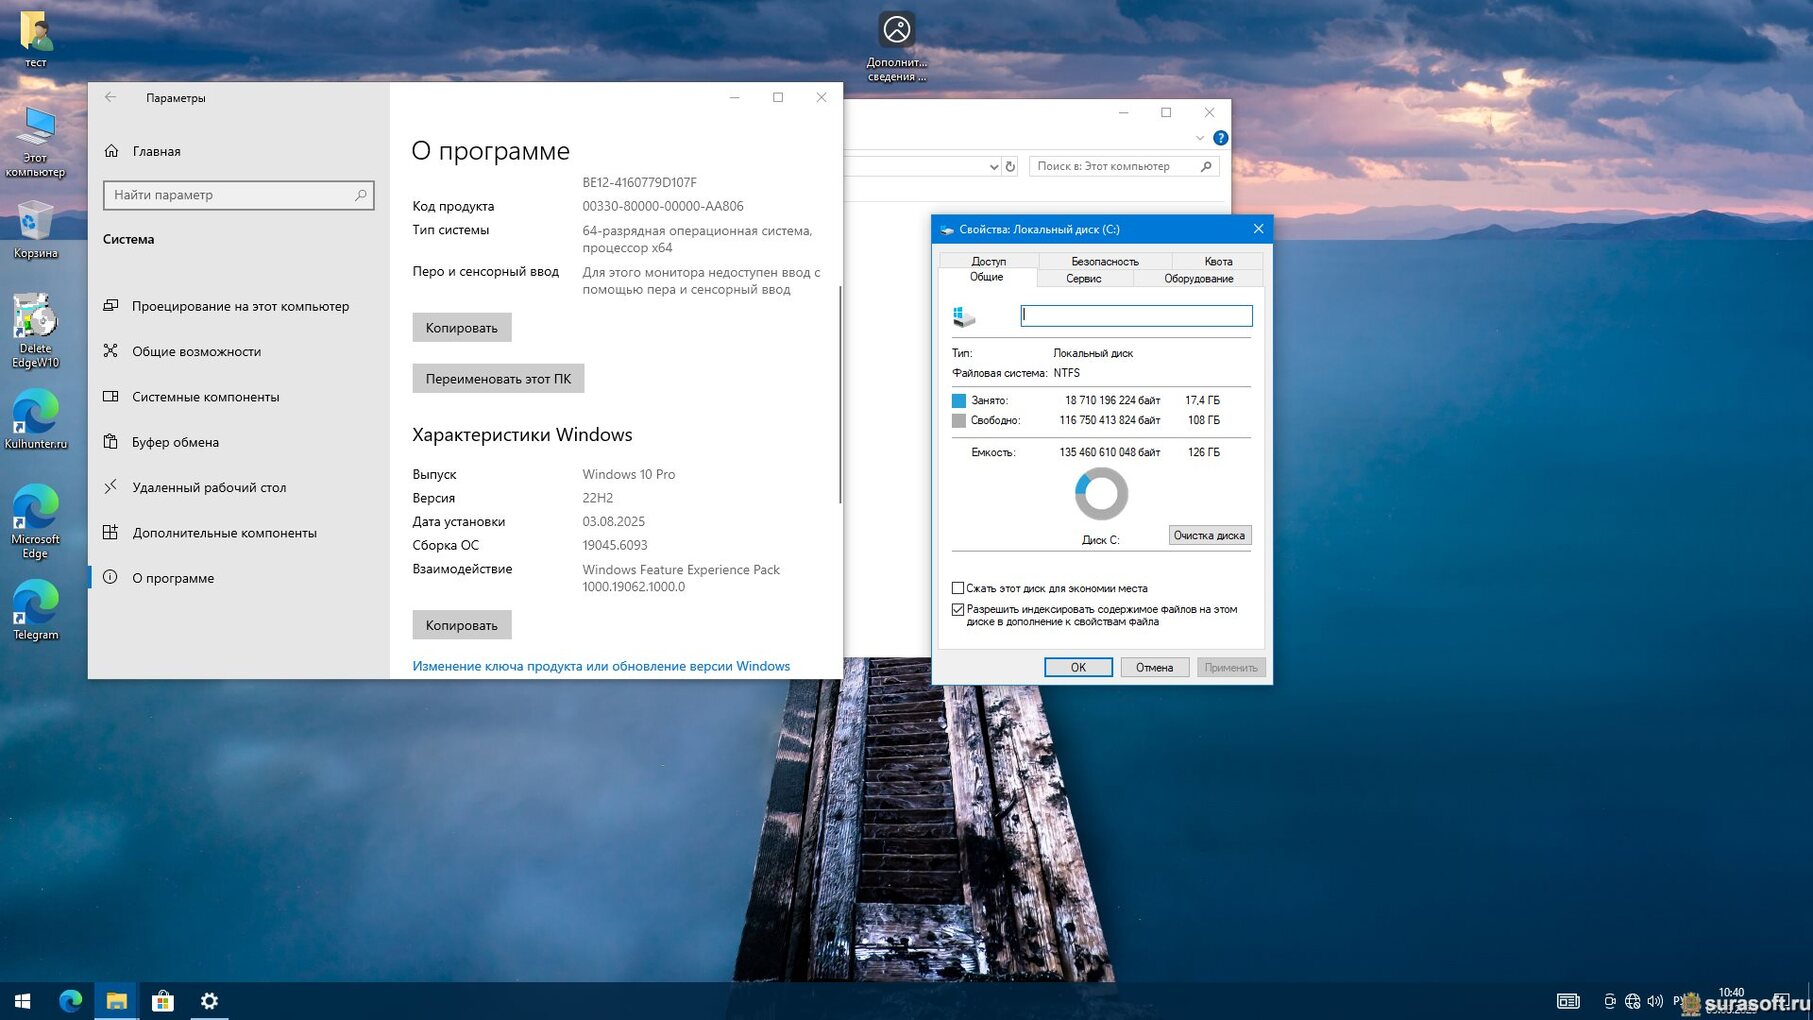Click the Найти параметр search field
Image resolution: width=1813 pixels, height=1020 pixels.
[230, 195]
